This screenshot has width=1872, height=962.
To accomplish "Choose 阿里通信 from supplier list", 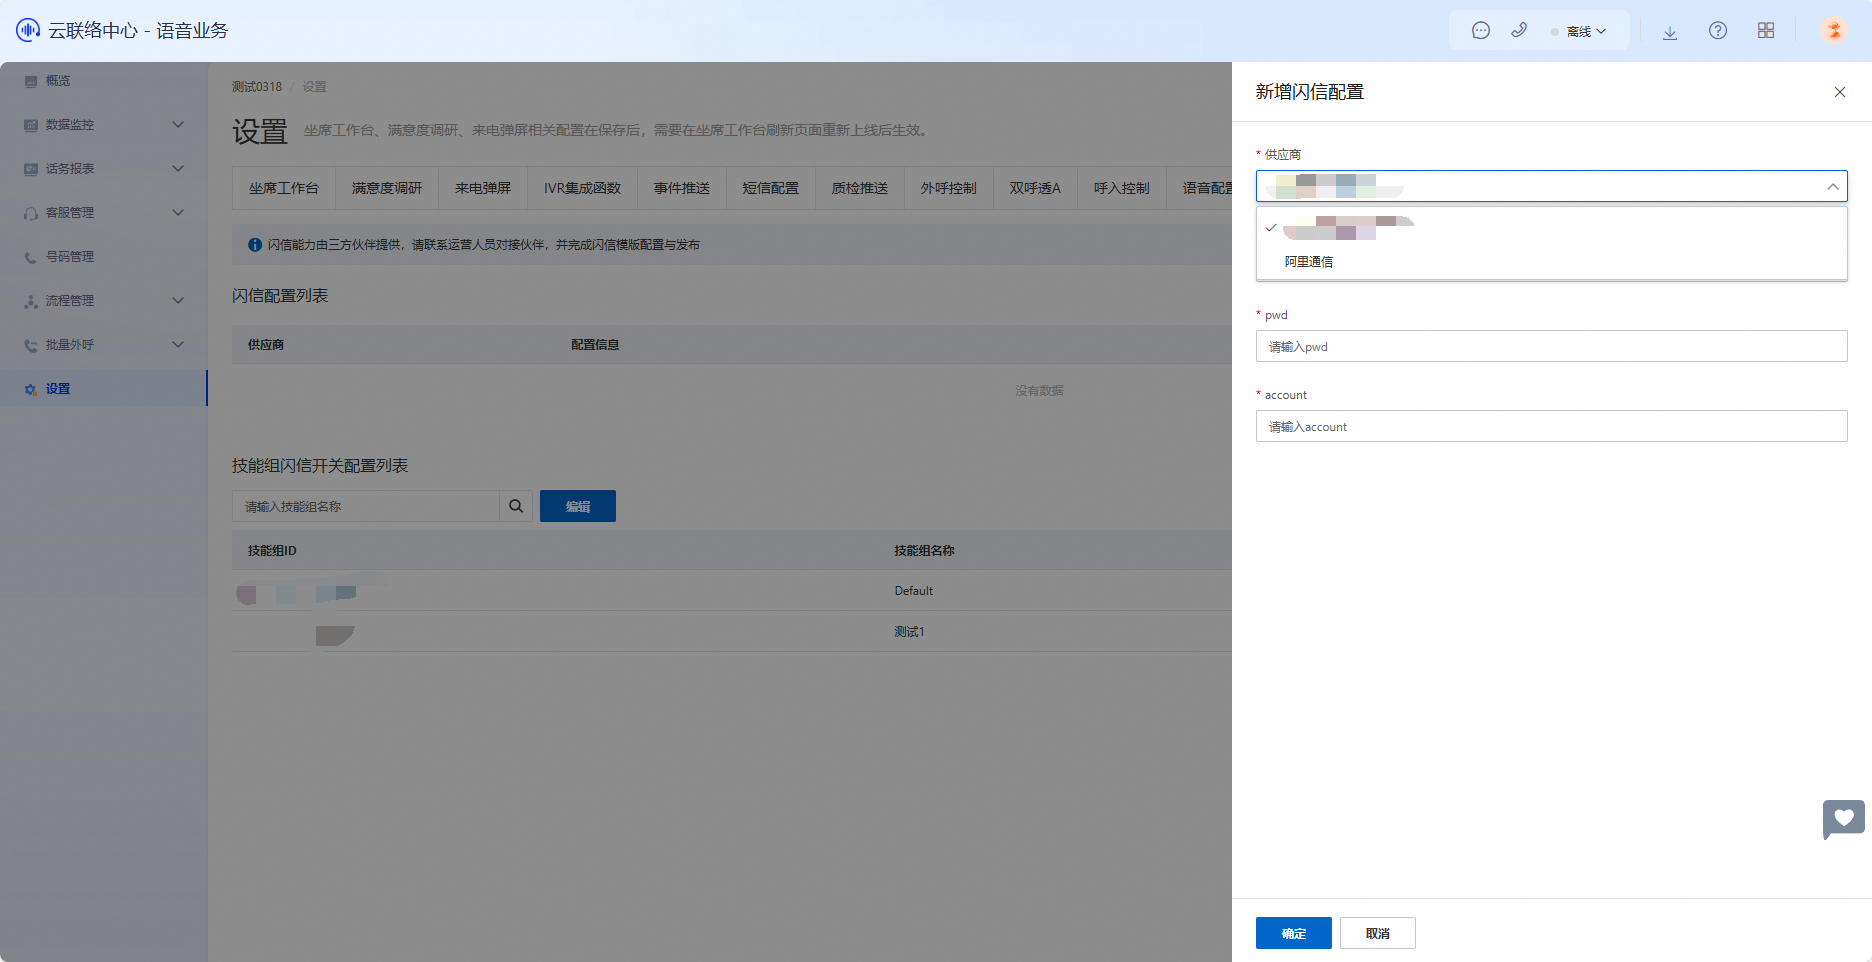I will tap(1551, 262).
